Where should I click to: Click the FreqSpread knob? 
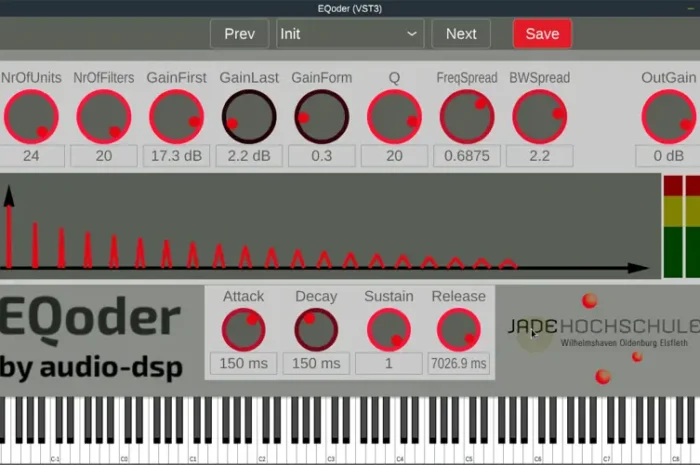(x=467, y=116)
